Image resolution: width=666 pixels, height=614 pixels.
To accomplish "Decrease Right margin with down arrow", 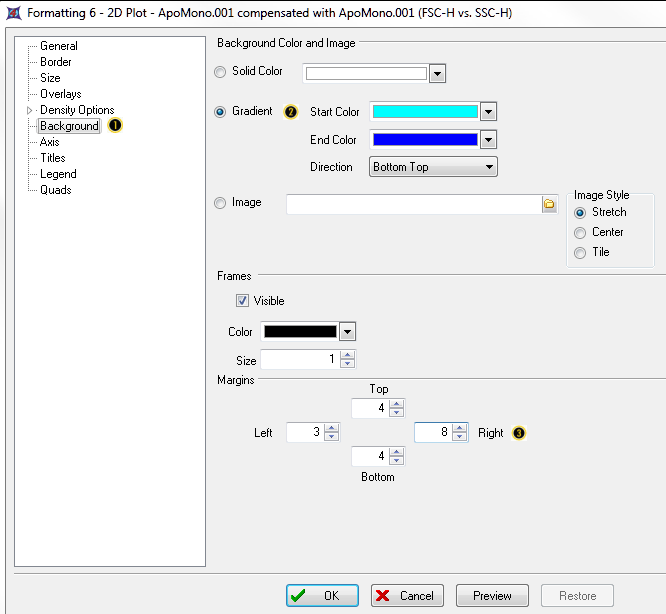I will click(x=459, y=437).
